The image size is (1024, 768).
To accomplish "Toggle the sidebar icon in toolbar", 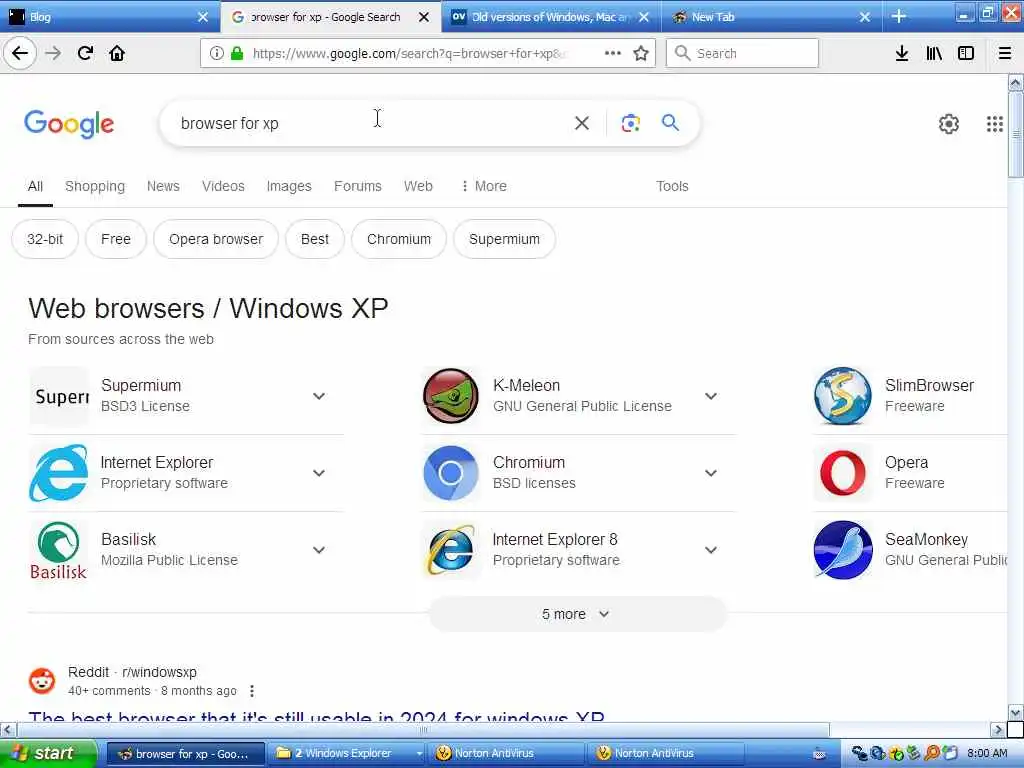I will pos(966,53).
